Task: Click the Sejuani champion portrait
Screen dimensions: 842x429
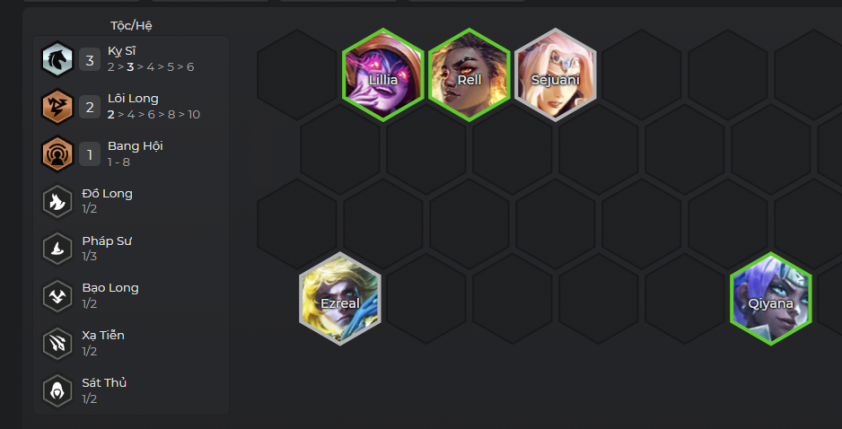Action: pyautogui.click(x=555, y=75)
